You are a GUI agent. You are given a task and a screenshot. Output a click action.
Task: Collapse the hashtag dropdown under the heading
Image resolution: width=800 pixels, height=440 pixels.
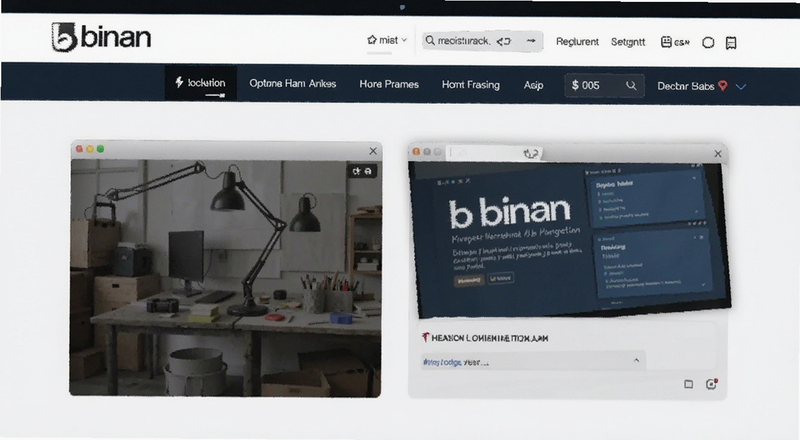tap(636, 360)
